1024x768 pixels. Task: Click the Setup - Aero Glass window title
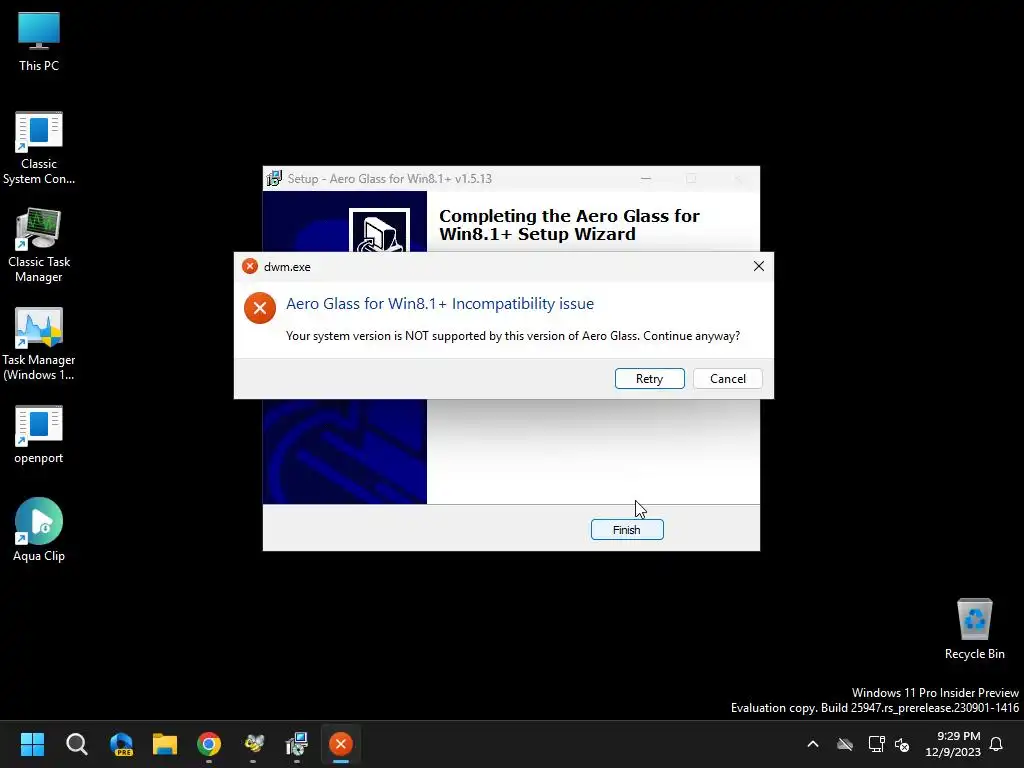click(x=390, y=178)
